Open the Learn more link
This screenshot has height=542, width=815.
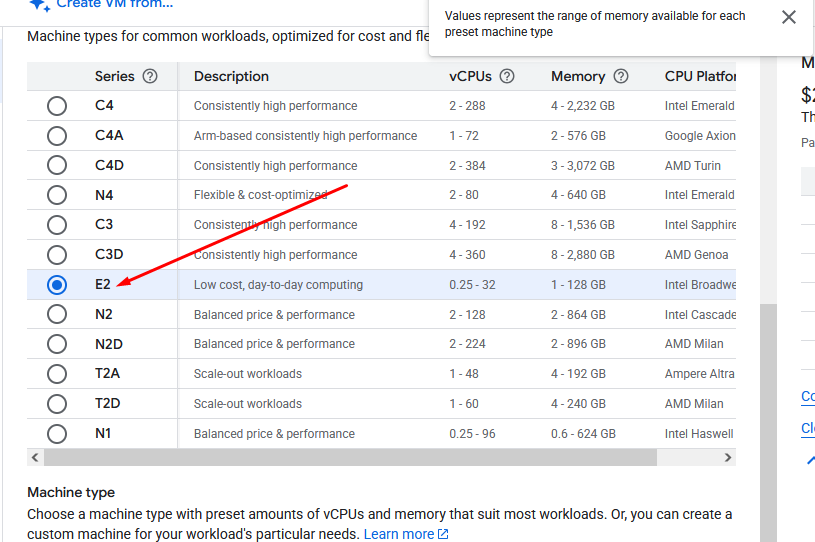click(399, 534)
